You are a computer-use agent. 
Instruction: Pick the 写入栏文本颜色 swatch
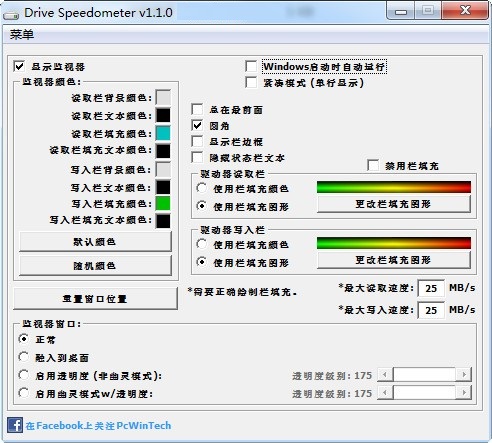coord(163,187)
